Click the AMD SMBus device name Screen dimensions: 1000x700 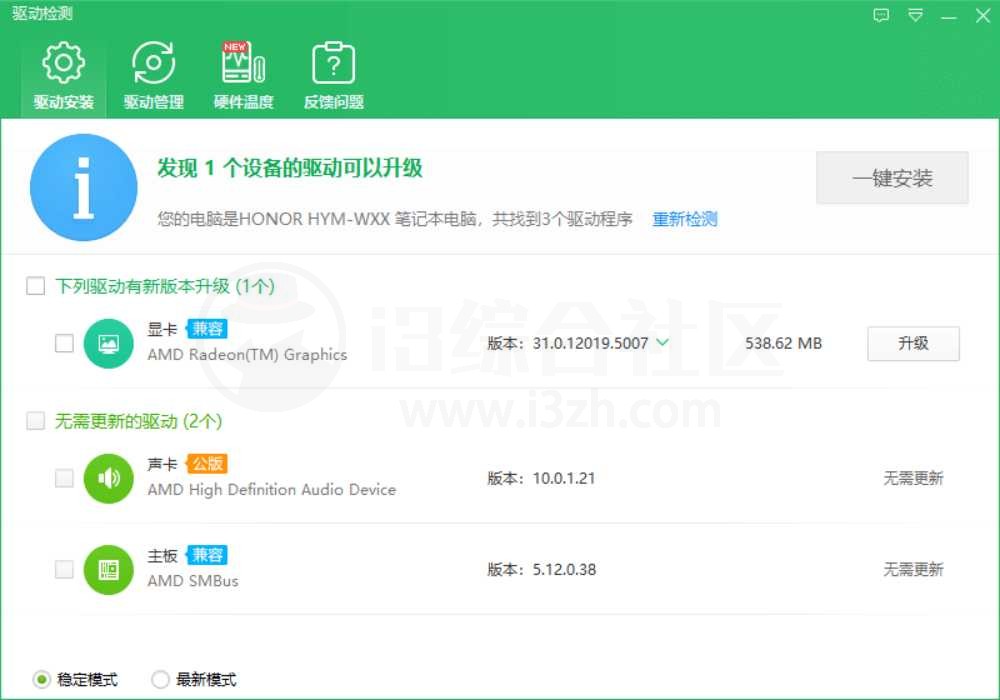click(x=193, y=581)
